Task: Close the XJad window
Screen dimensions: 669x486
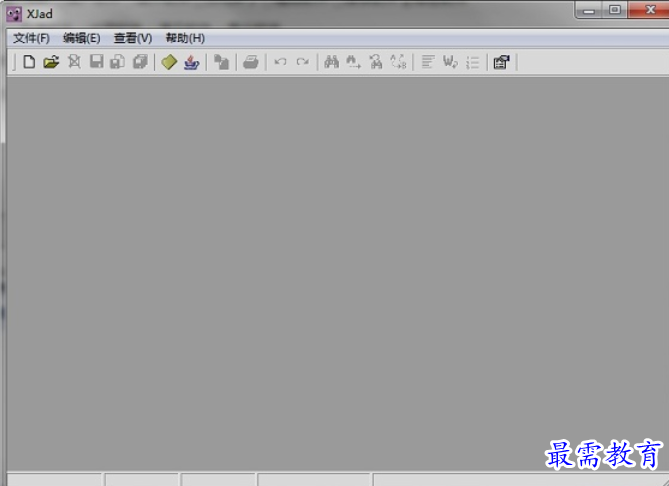Action: [649, 10]
